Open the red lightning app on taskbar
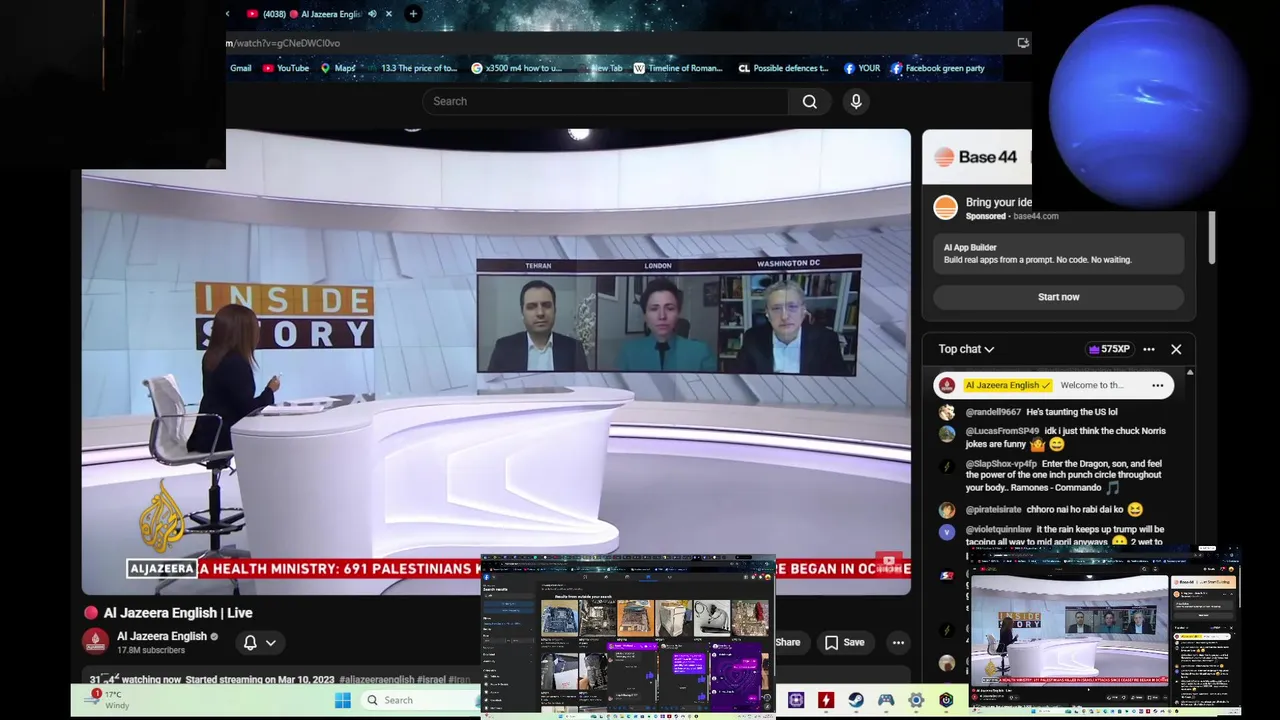This screenshot has height=720, width=1280. coord(826,700)
